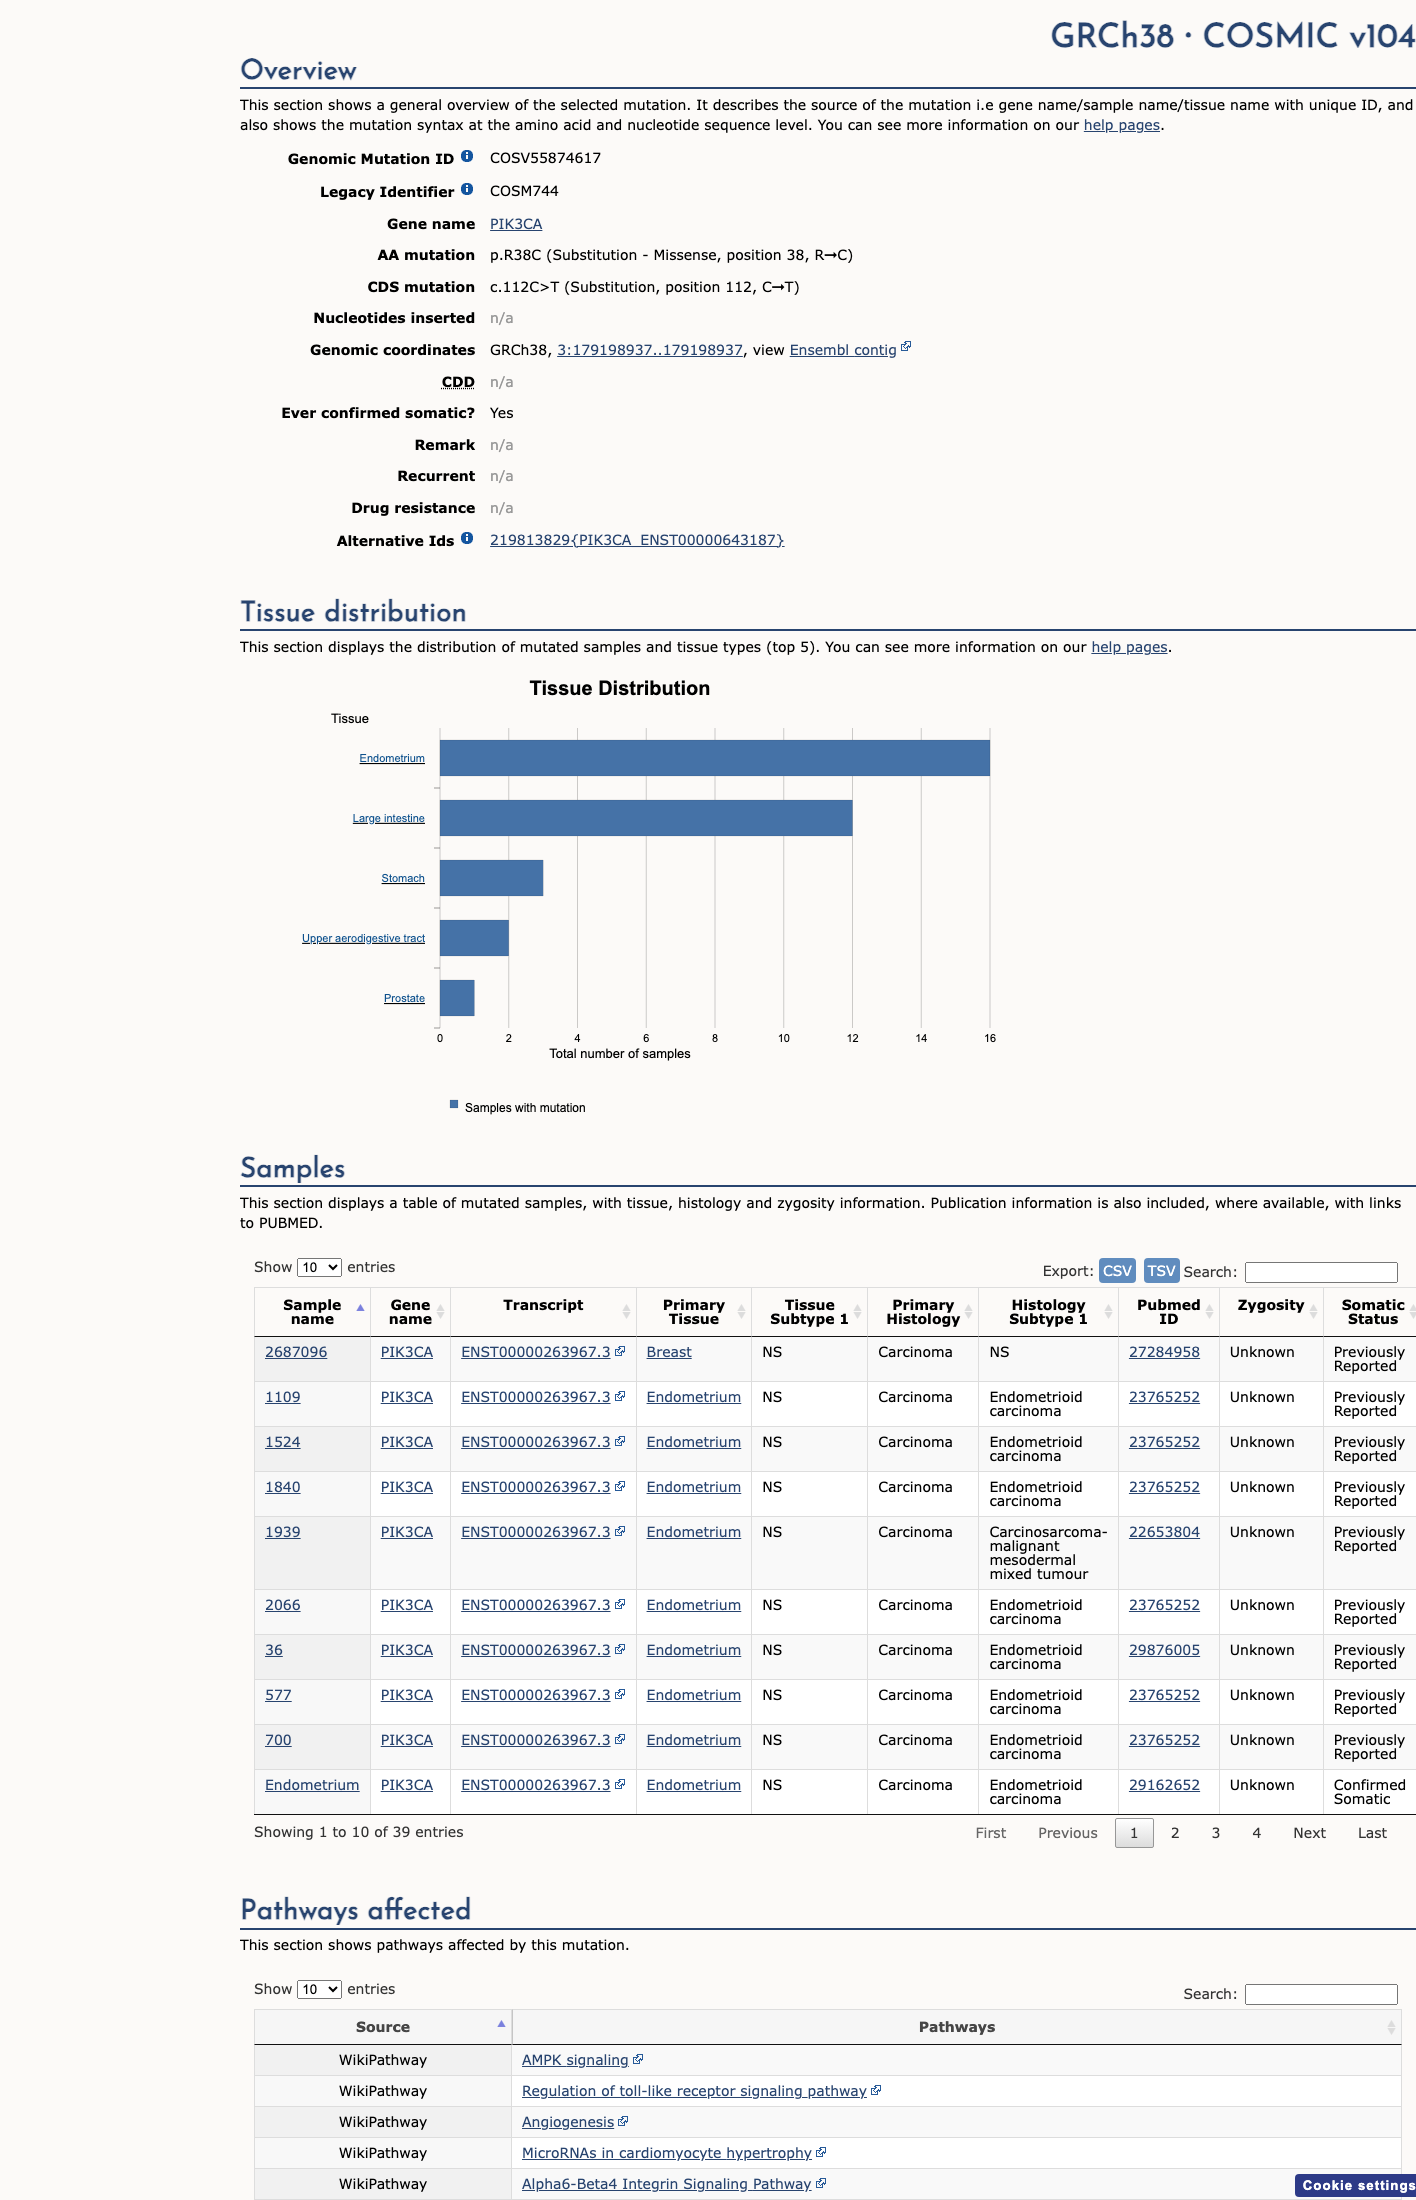Click Stomach chart label
Viewport: 1416px width, 2200px height.
(x=403, y=878)
